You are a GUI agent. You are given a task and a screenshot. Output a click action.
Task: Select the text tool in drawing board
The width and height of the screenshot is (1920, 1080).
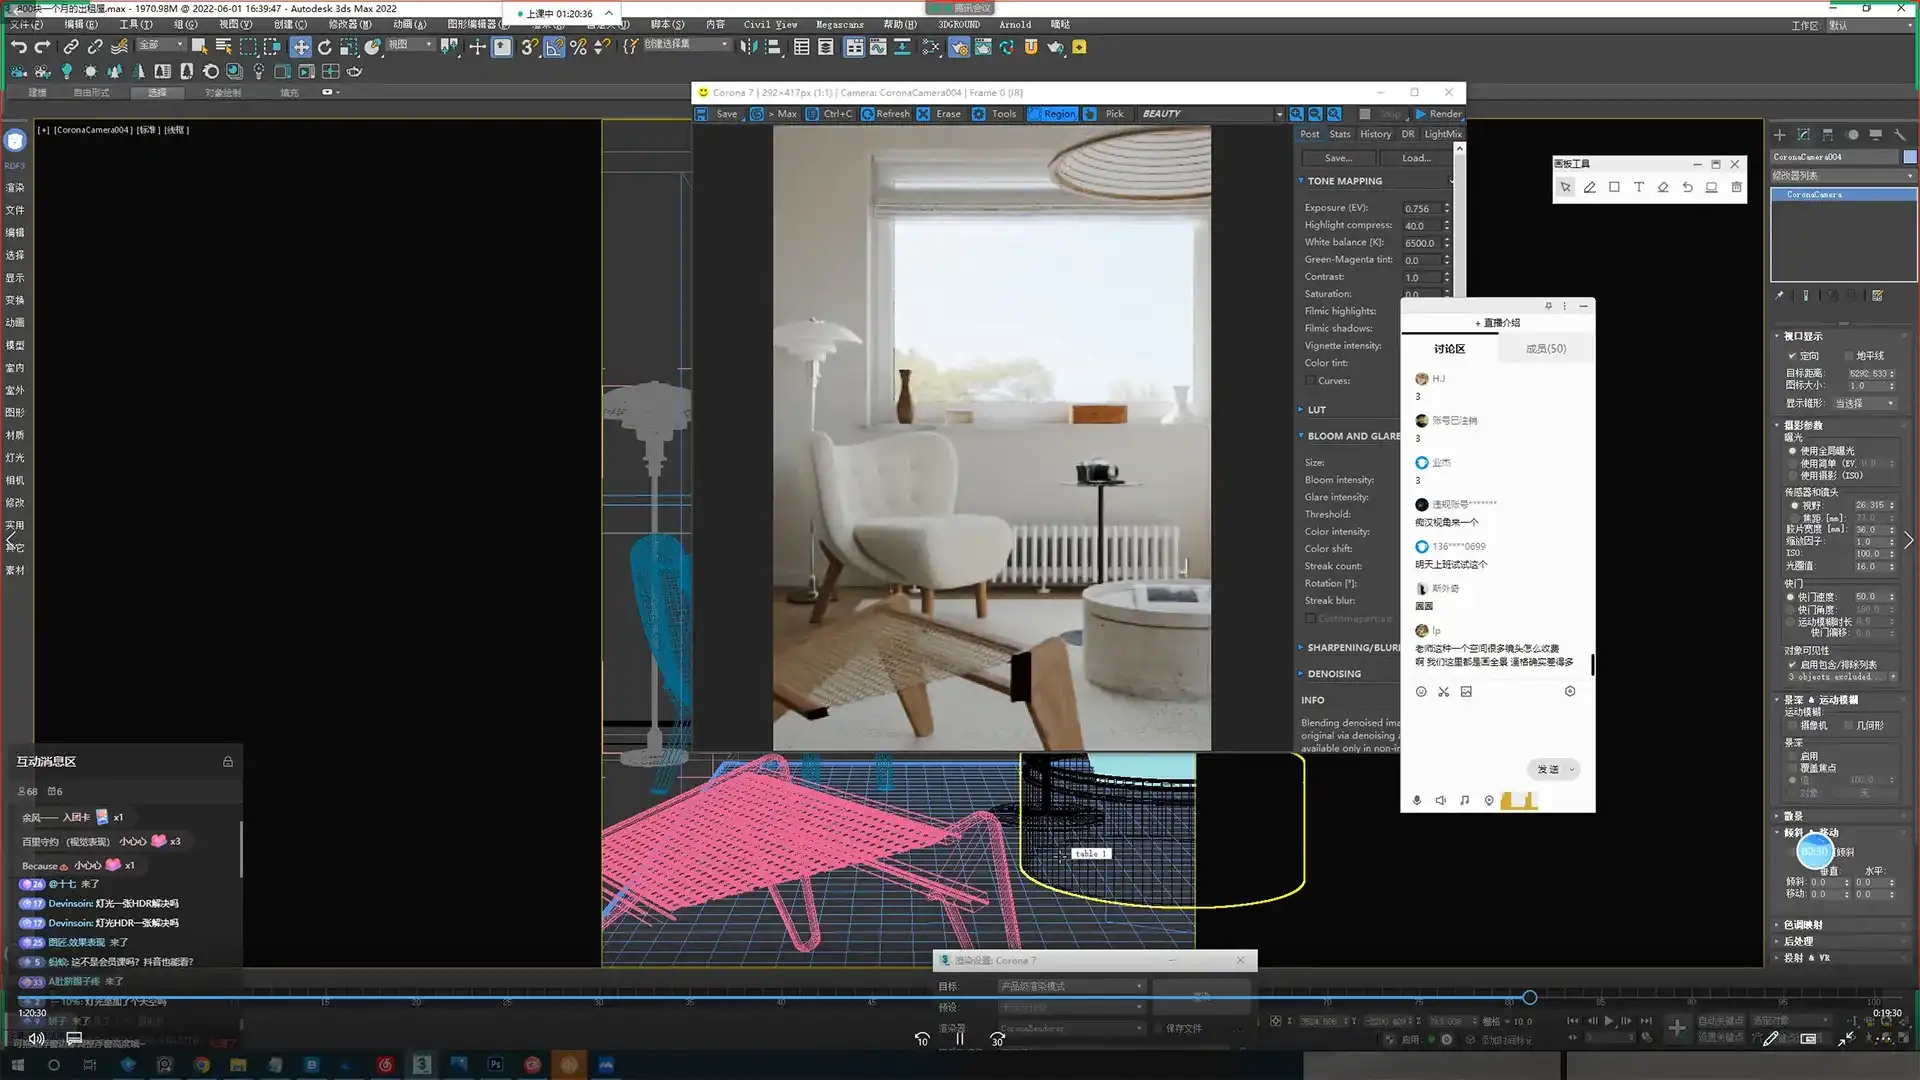tap(1638, 187)
